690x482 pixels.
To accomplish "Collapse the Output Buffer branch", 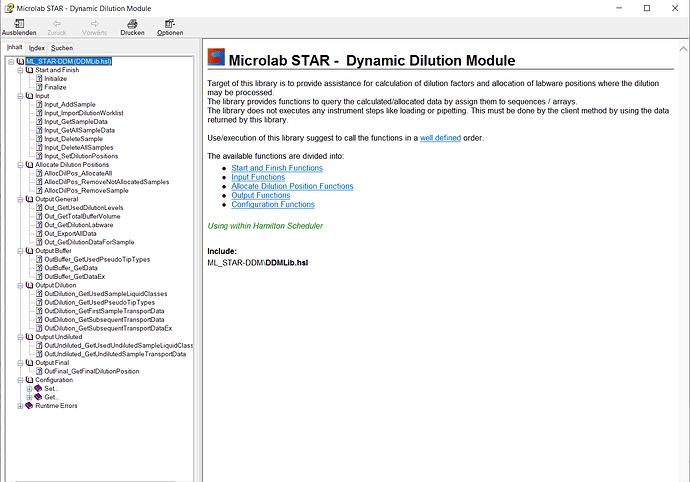I will [x=20, y=251].
